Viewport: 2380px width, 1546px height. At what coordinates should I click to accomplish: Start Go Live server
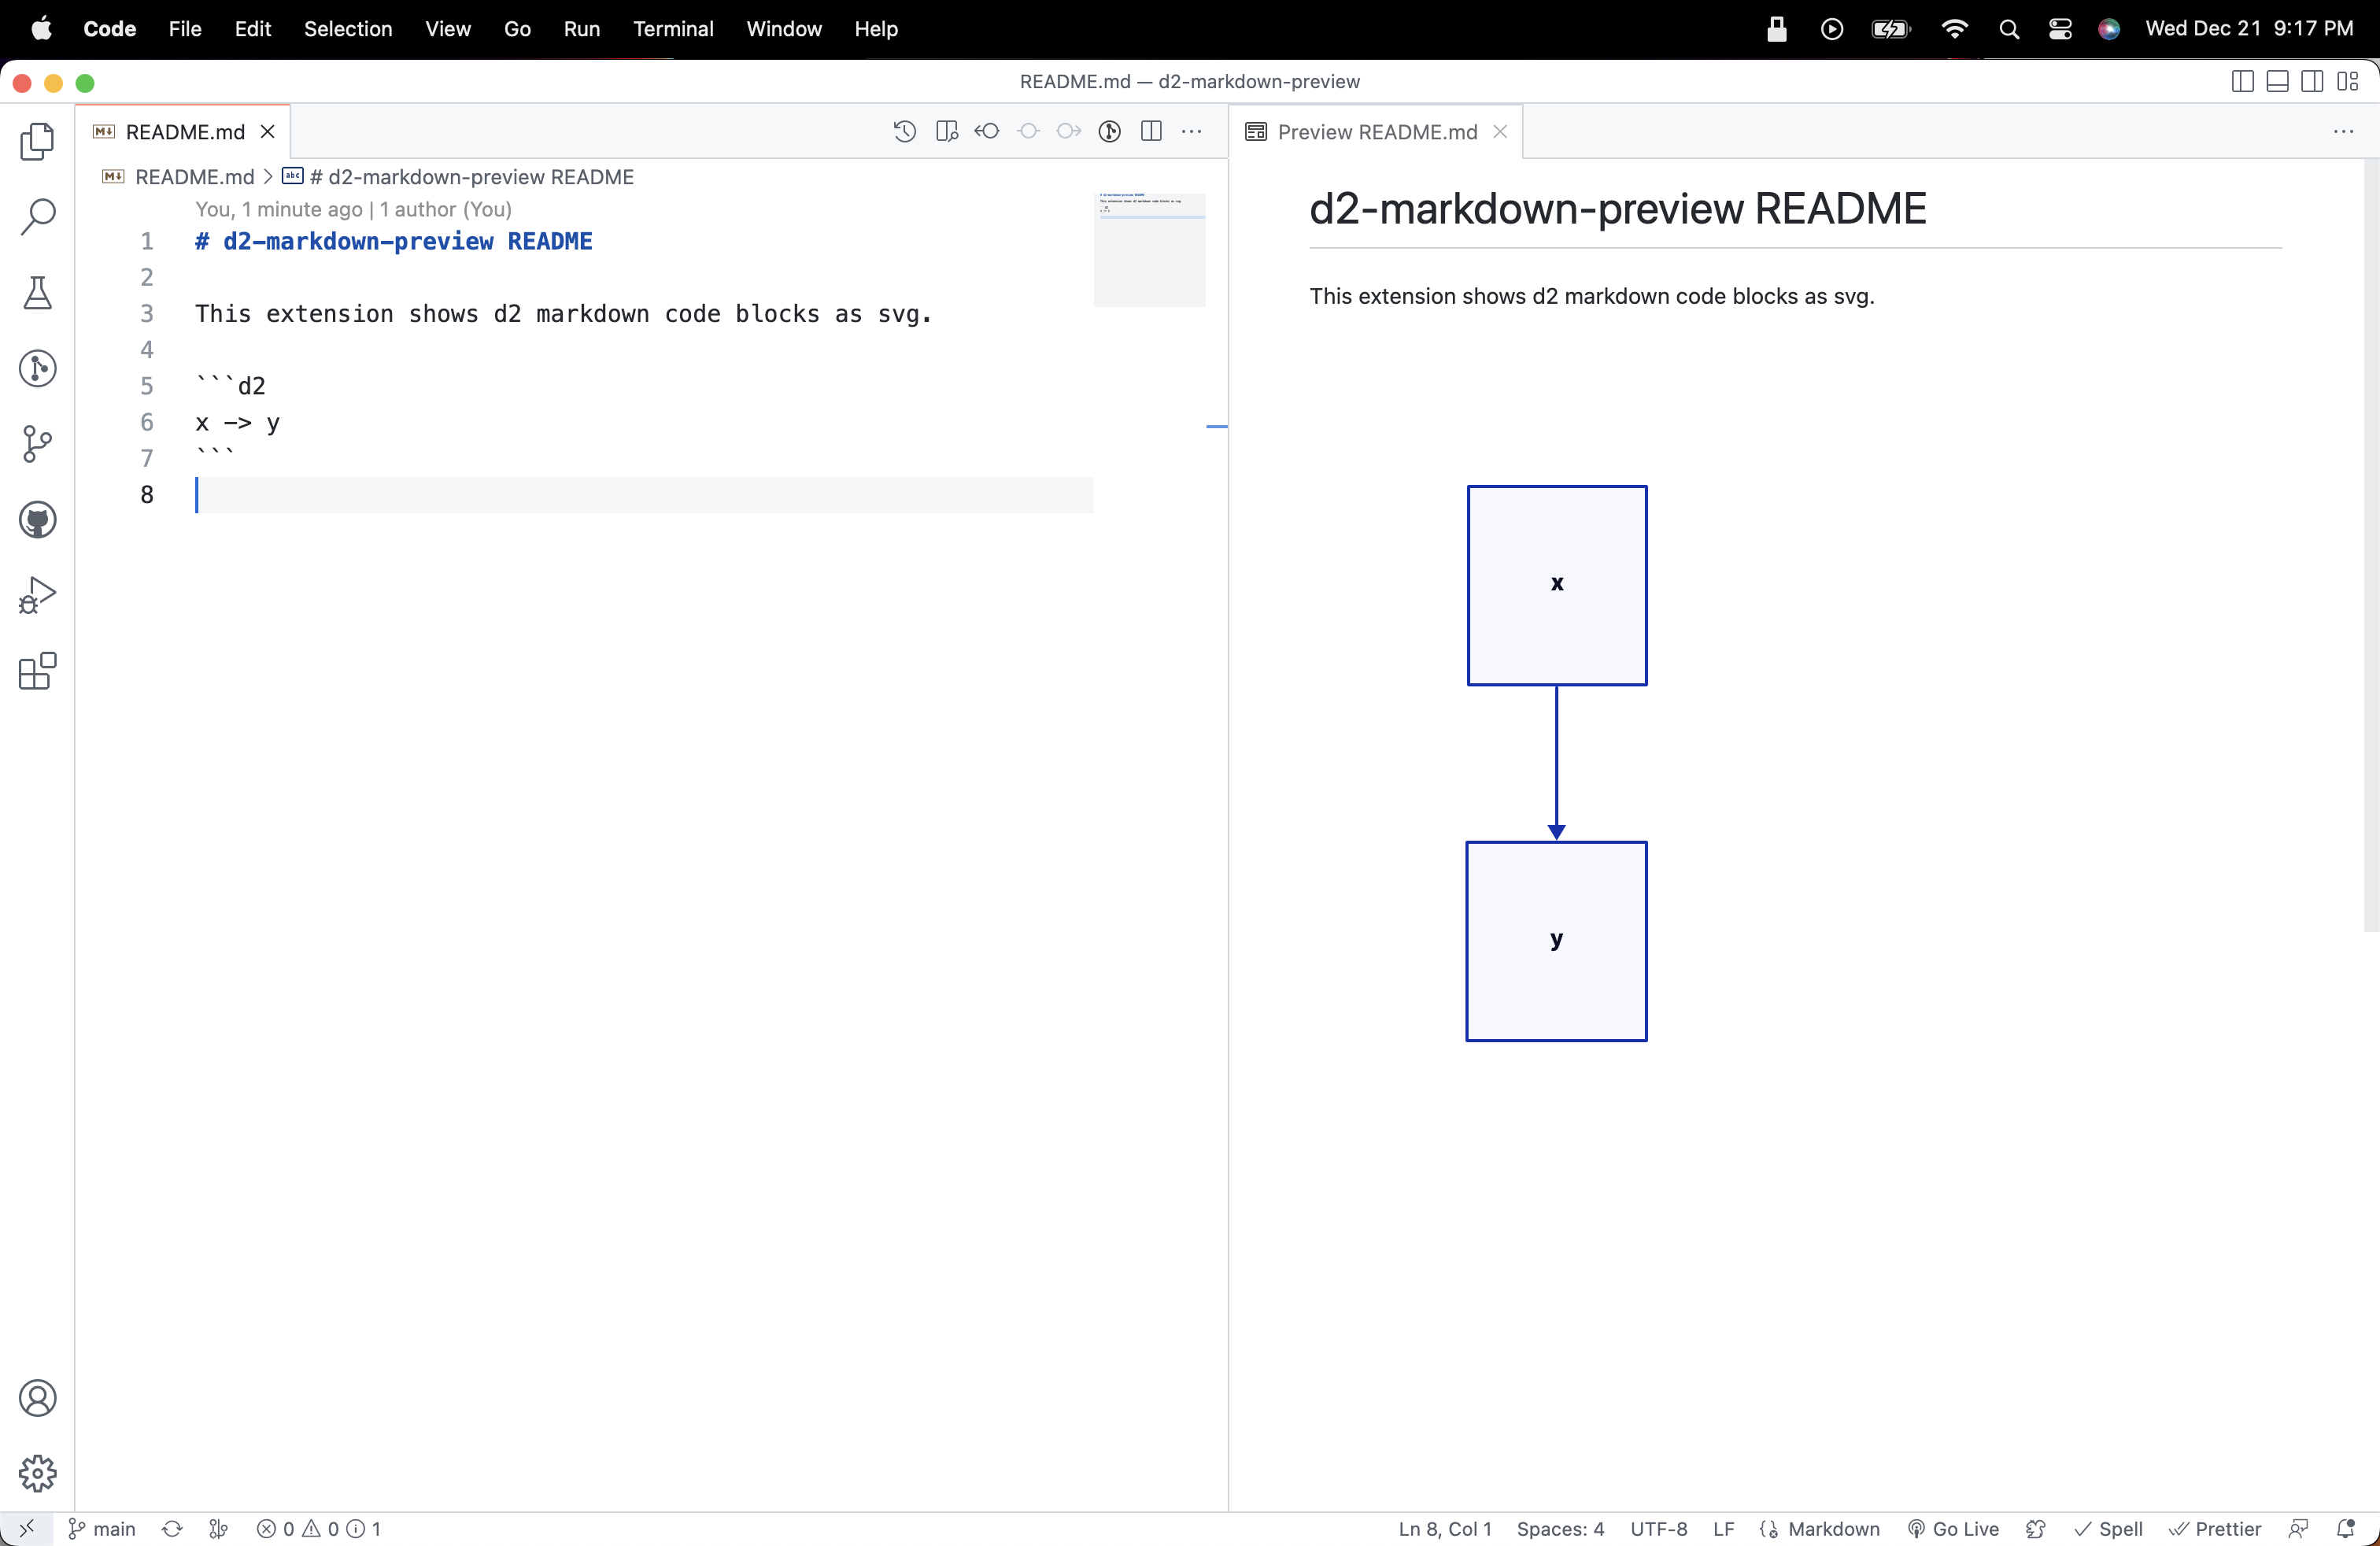pyautogui.click(x=1953, y=1529)
